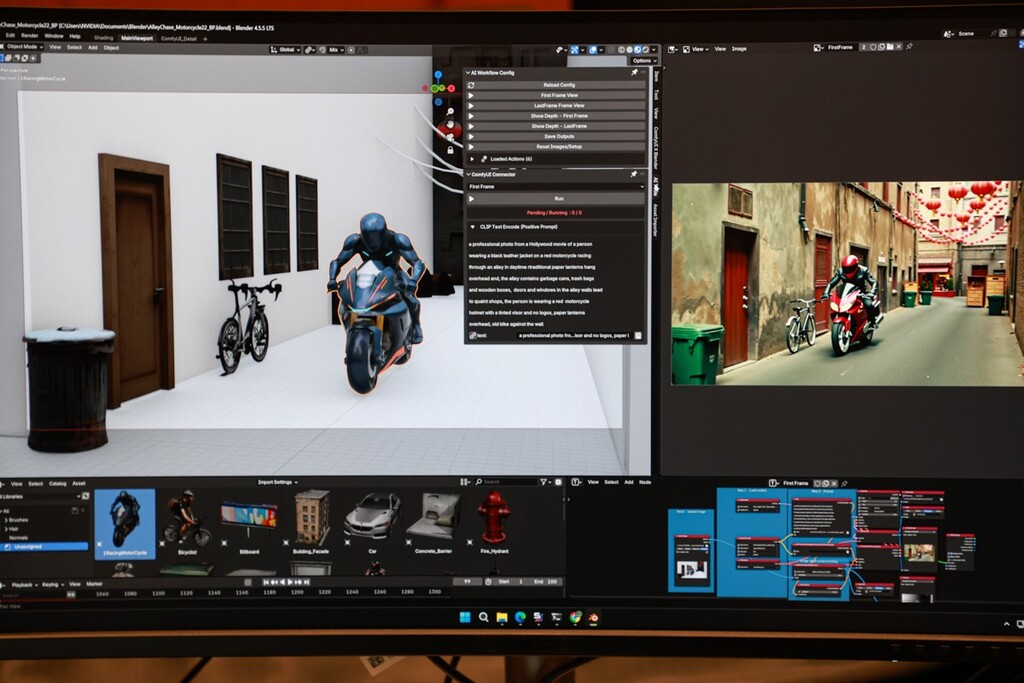Click the blue Z axis gizmo

438,75
